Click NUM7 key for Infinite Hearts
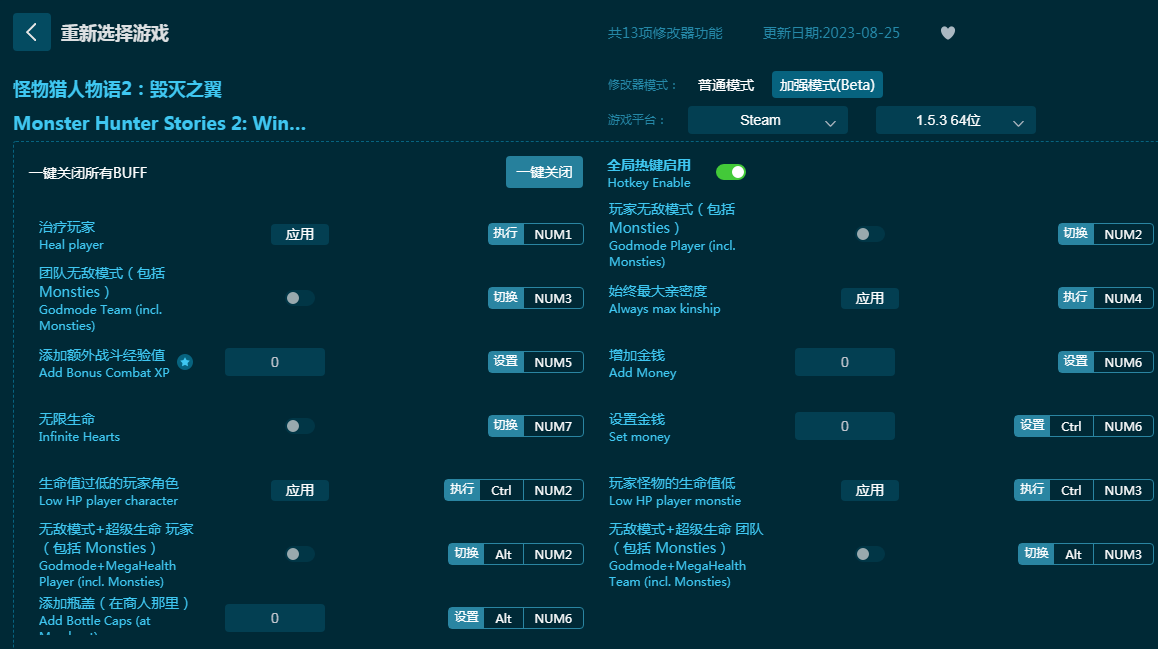The height and width of the screenshot is (649, 1158). 553,426
